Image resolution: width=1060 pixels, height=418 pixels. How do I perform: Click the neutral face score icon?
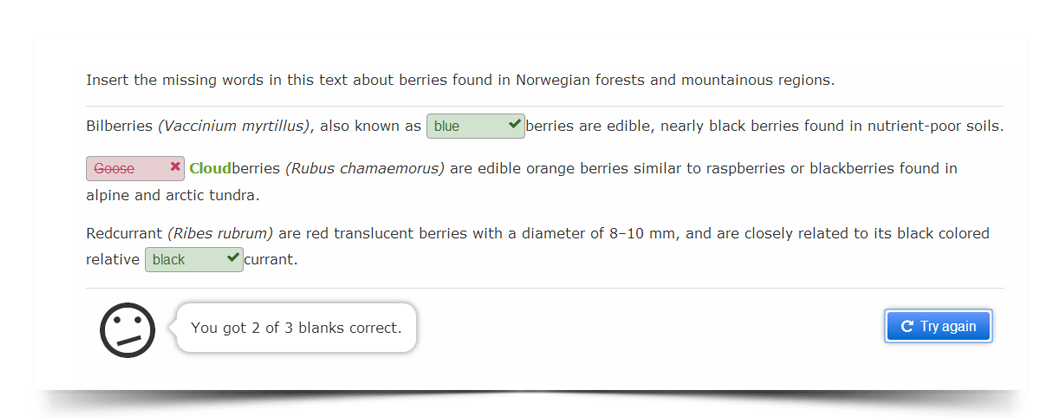(128, 330)
